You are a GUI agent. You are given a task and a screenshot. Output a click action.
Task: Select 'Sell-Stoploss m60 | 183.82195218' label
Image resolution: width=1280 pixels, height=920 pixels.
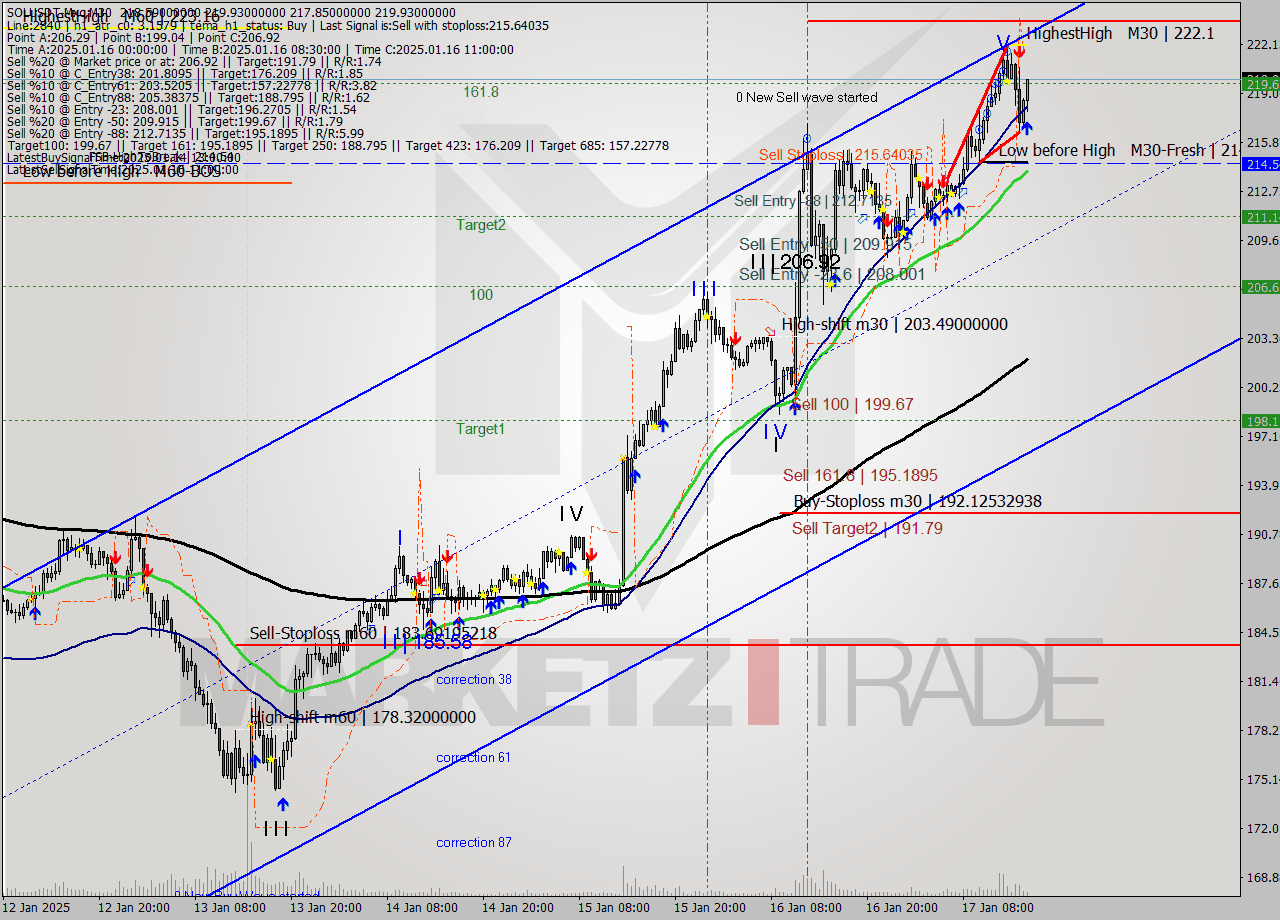[x=373, y=633]
